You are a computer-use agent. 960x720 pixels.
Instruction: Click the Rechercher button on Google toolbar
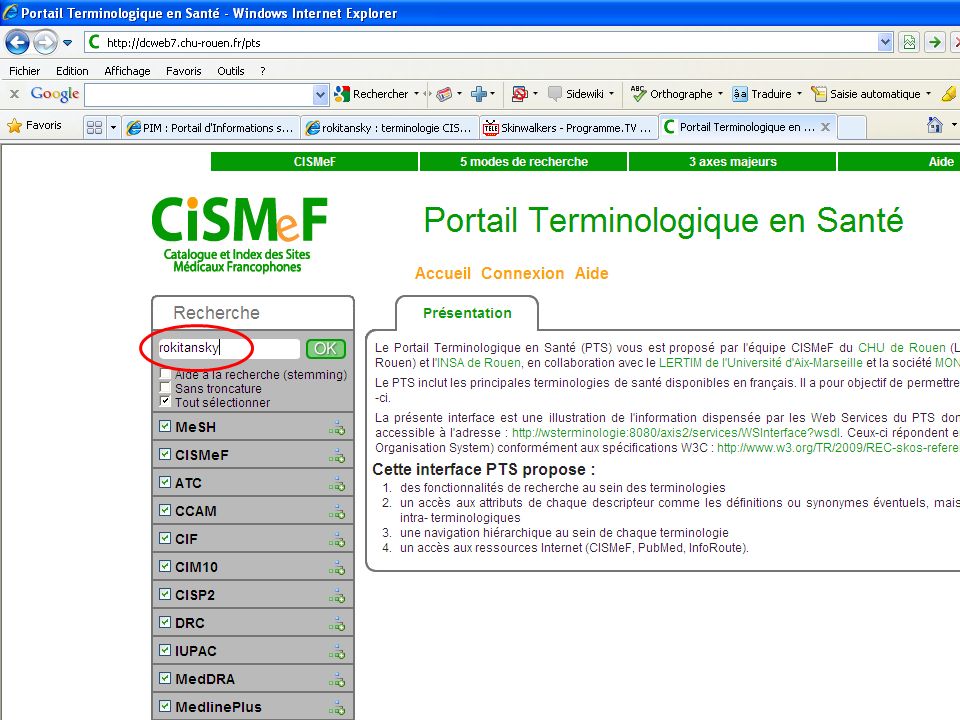pyautogui.click(x=372, y=94)
